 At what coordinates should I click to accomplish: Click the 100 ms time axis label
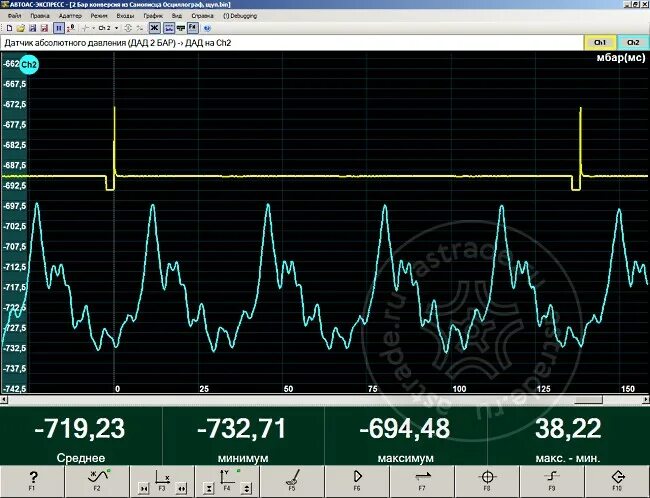click(x=459, y=389)
